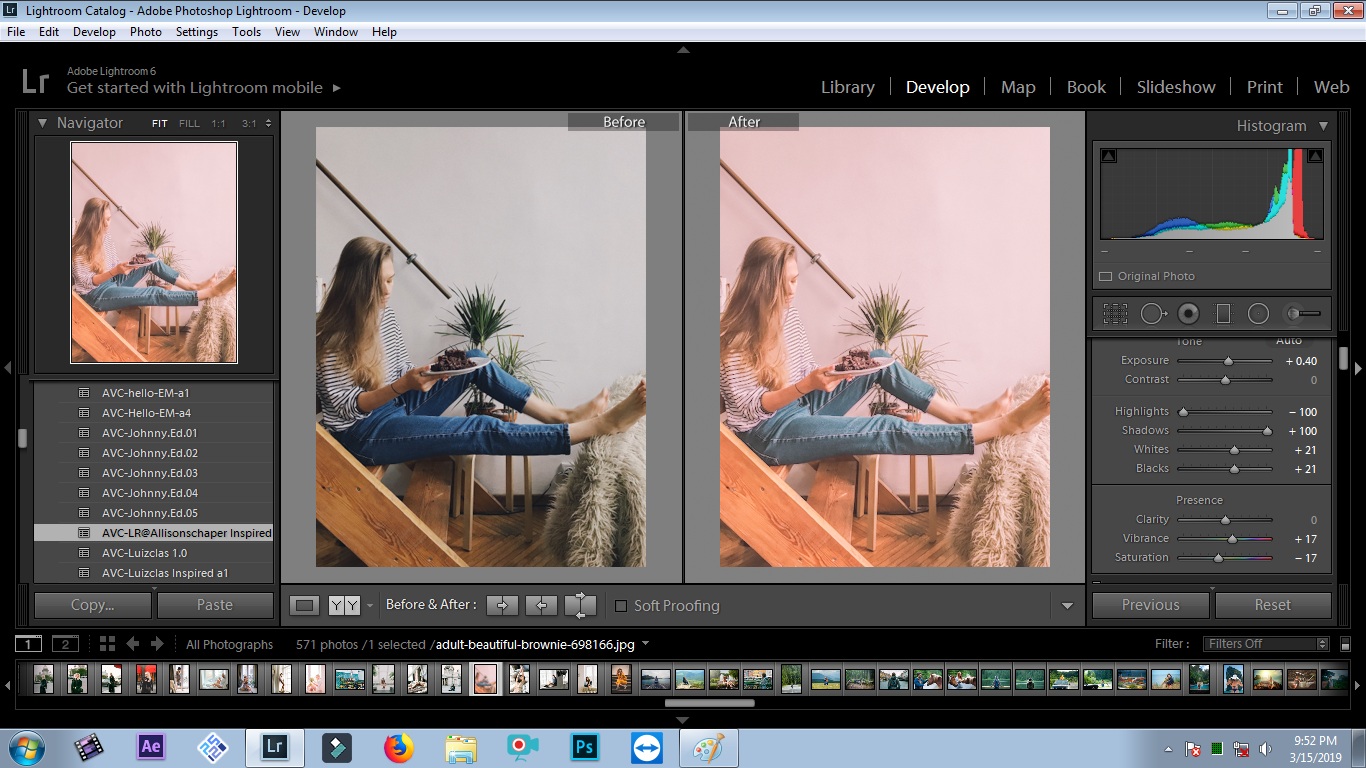This screenshot has width=1366, height=768.
Task: Click the Paste button
Action: click(215, 605)
